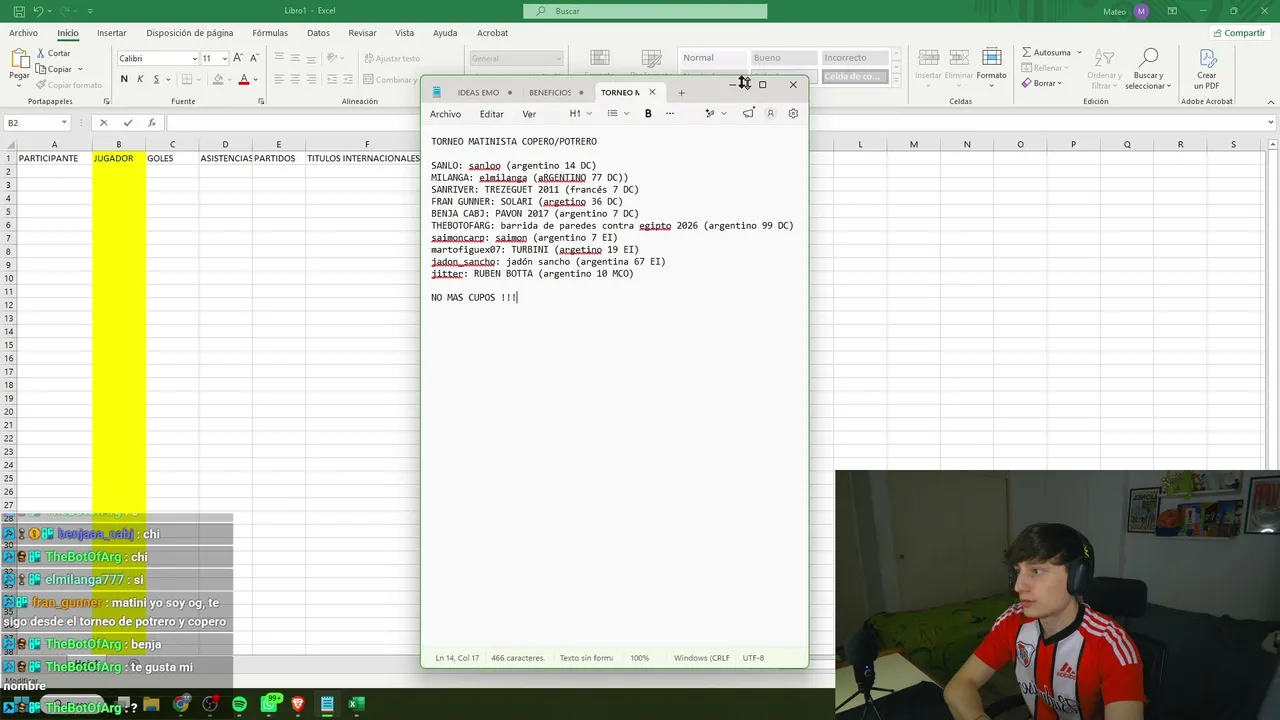Toggle bold B in Notepad toolbar
The height and width of the screenshot is (720, 1280).
click(x=648, y=114)
